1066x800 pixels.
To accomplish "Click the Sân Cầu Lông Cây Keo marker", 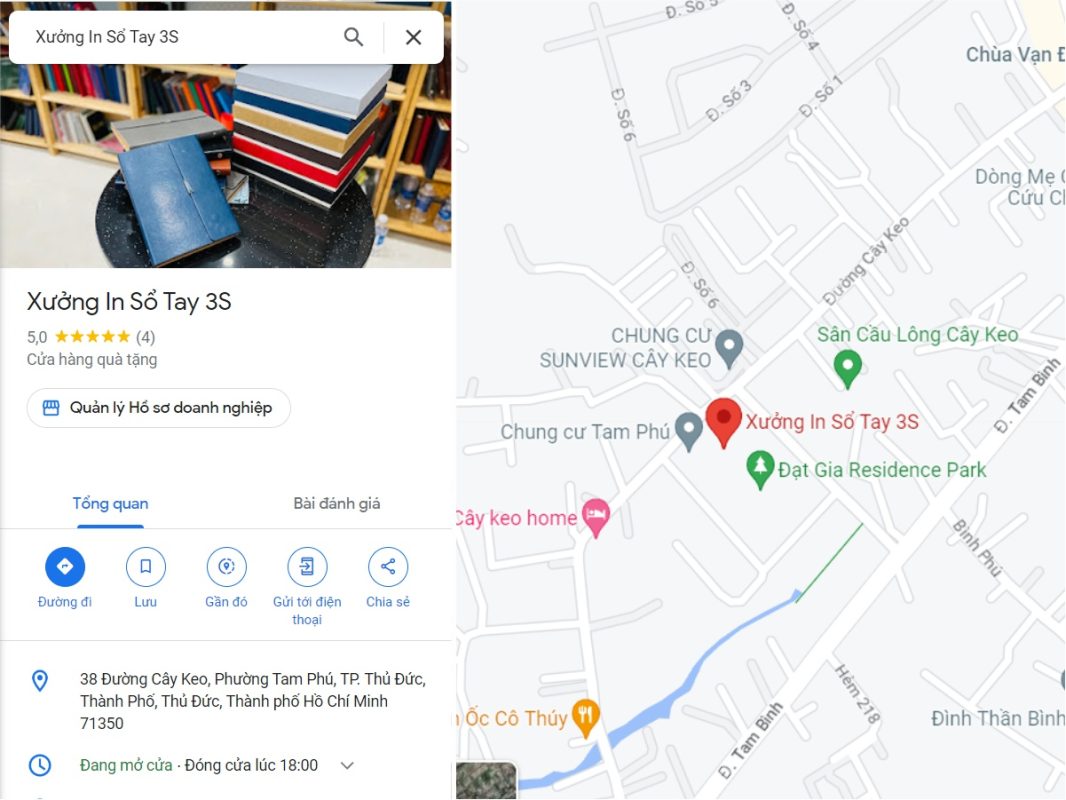I will pos(848,368).
